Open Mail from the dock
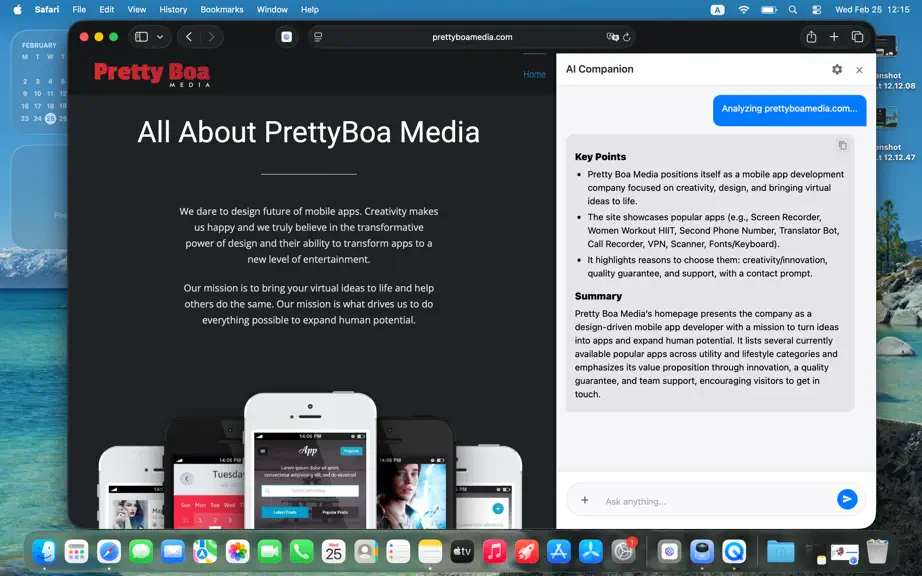This screenshot has width=922, height=576. (173, 551)
